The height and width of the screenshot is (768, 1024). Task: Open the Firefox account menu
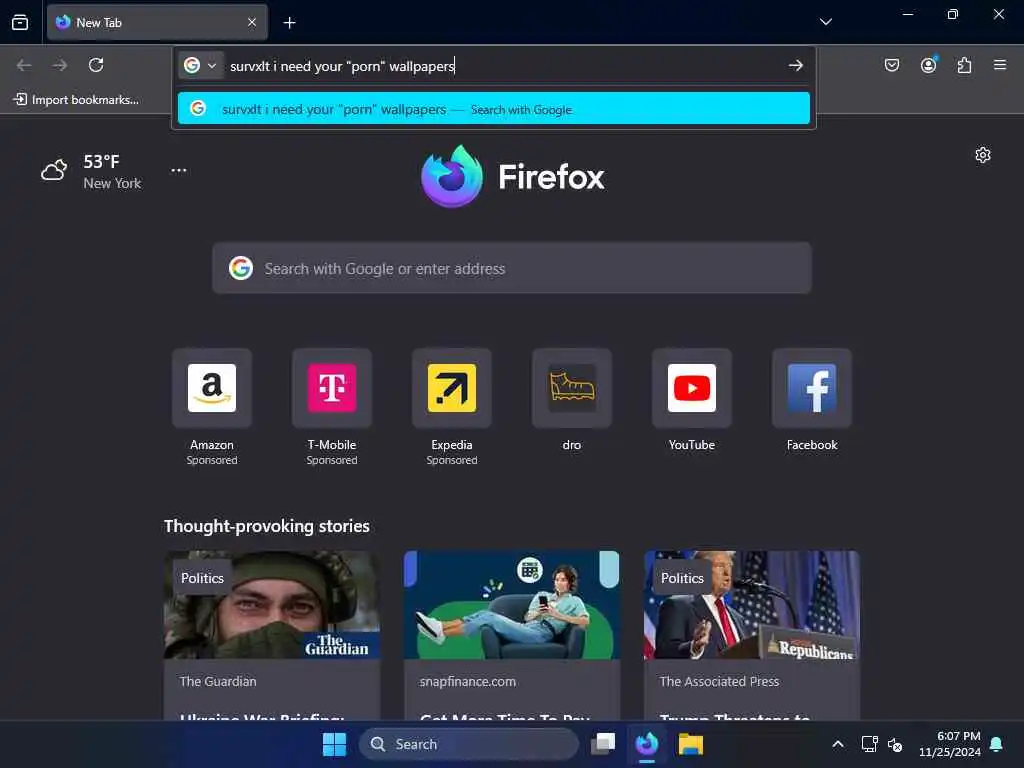tap(928, 65)
